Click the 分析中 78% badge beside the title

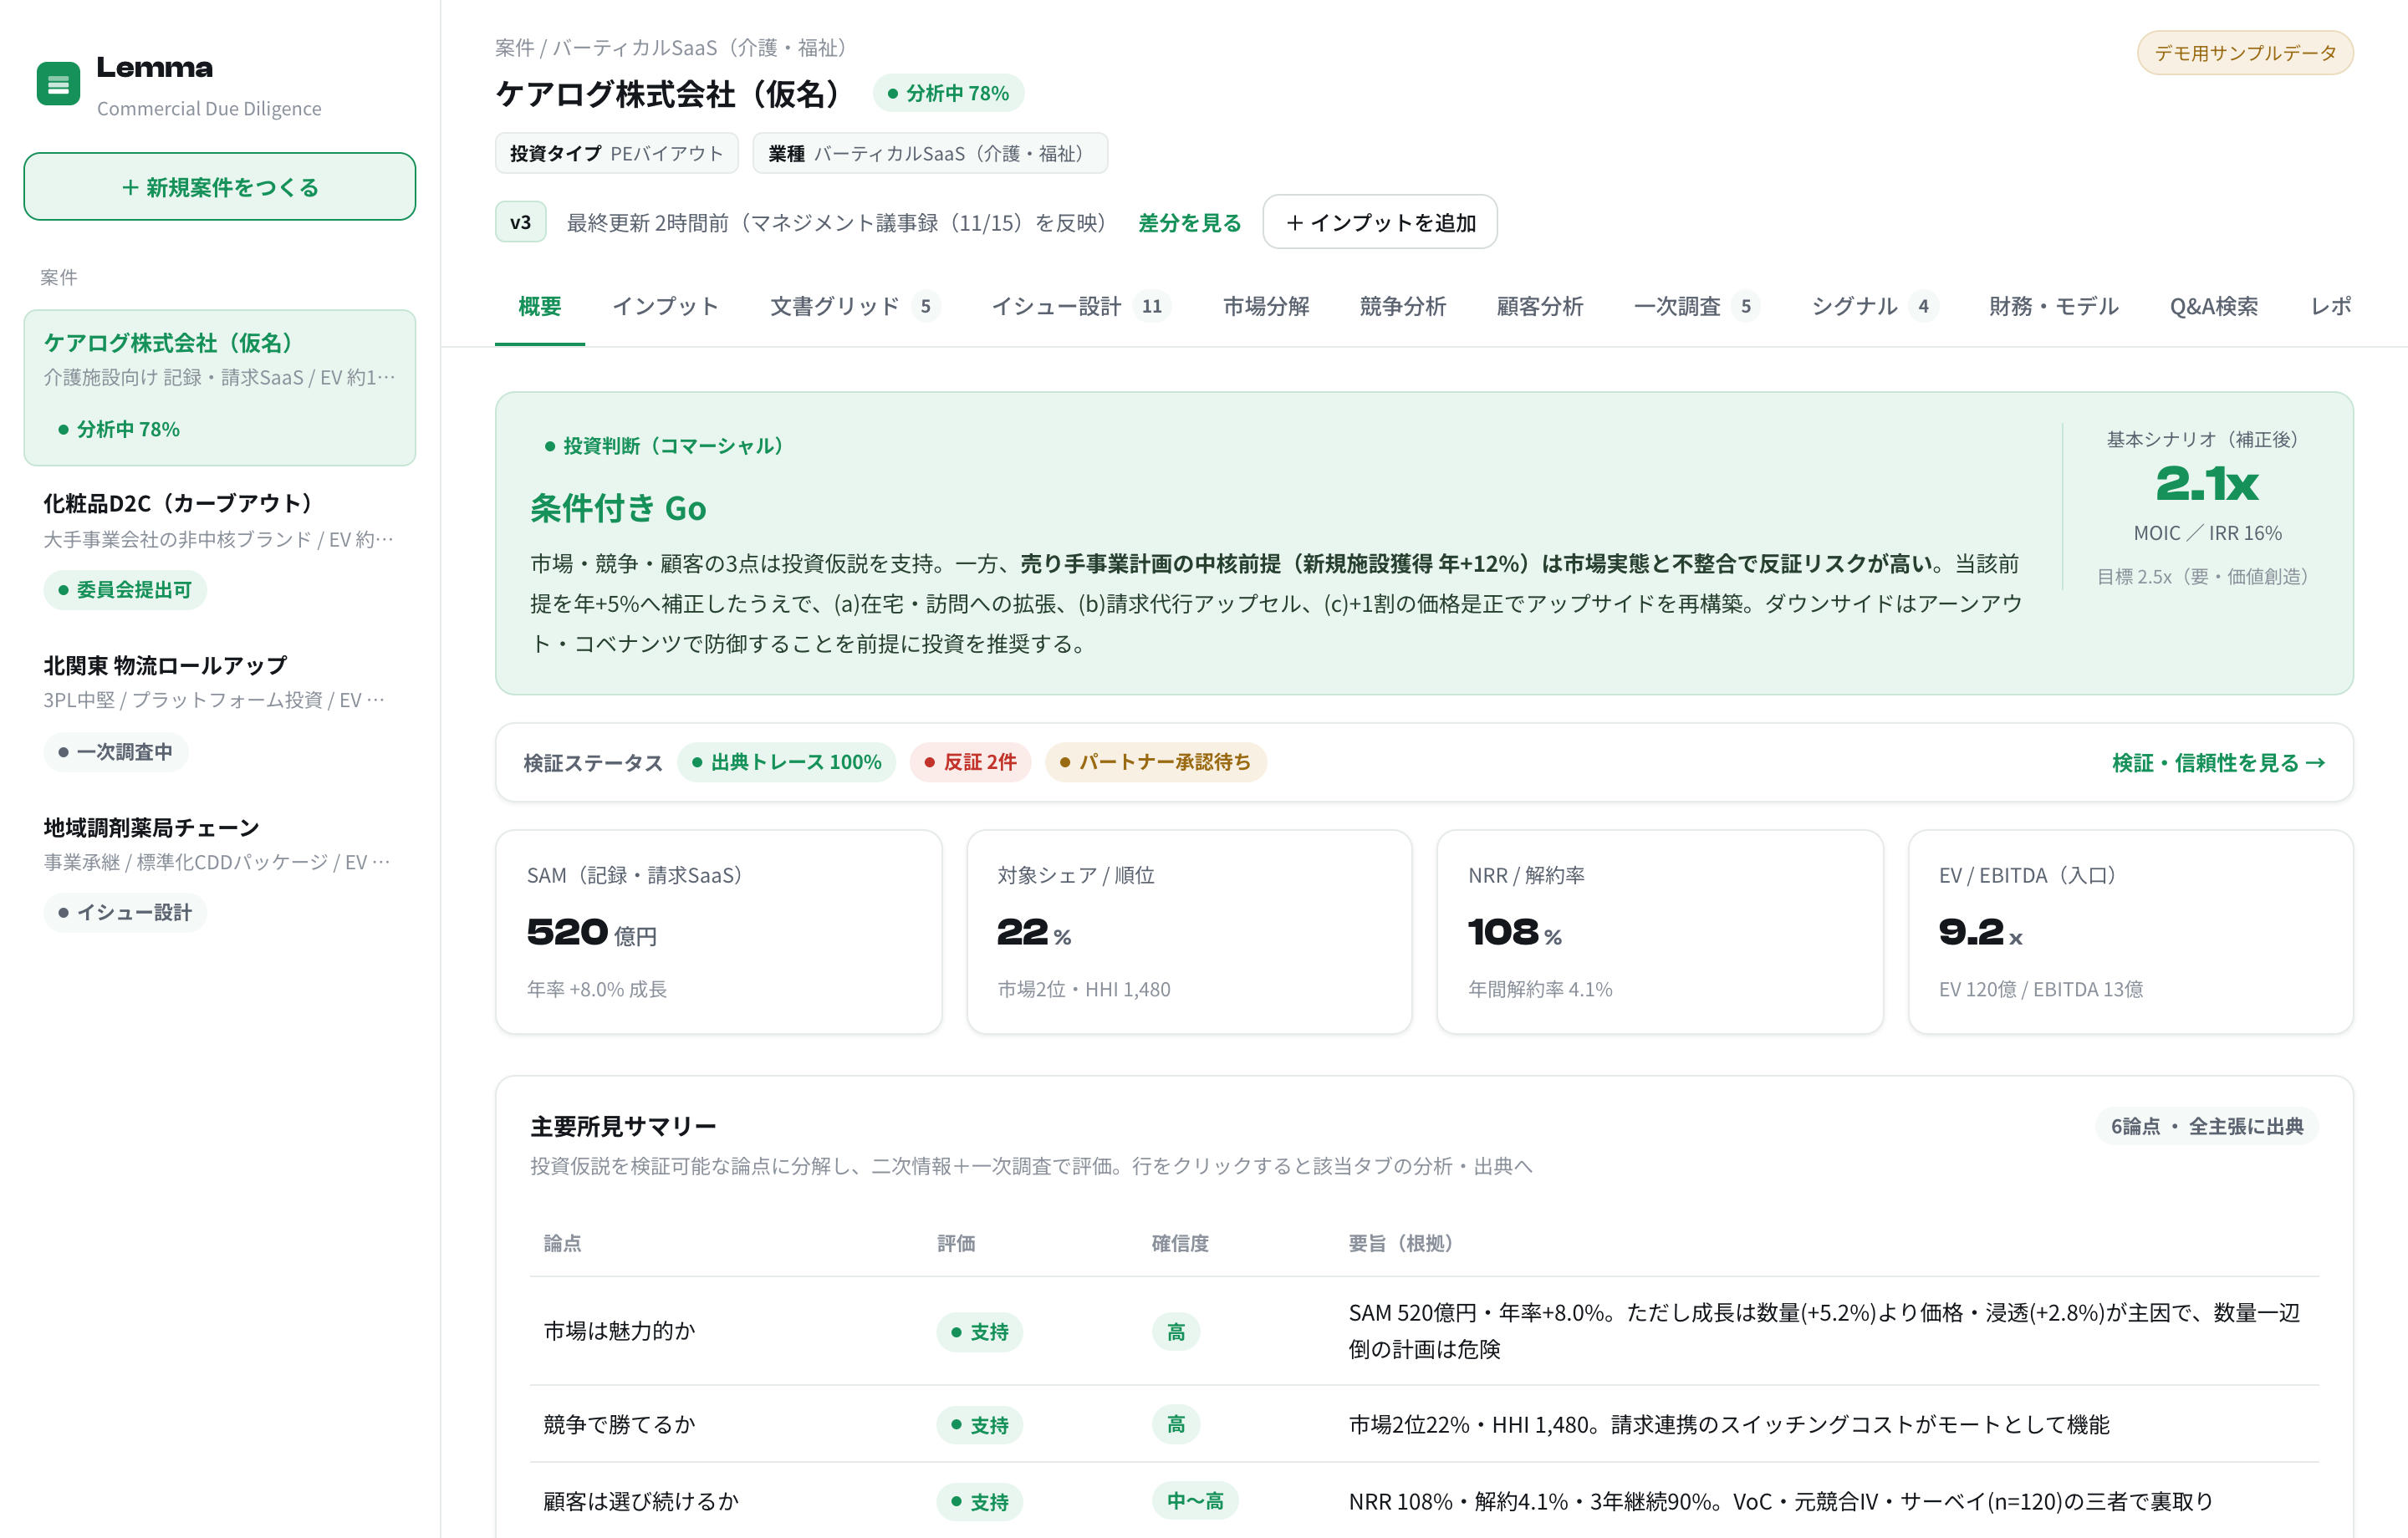coord(948,93)
